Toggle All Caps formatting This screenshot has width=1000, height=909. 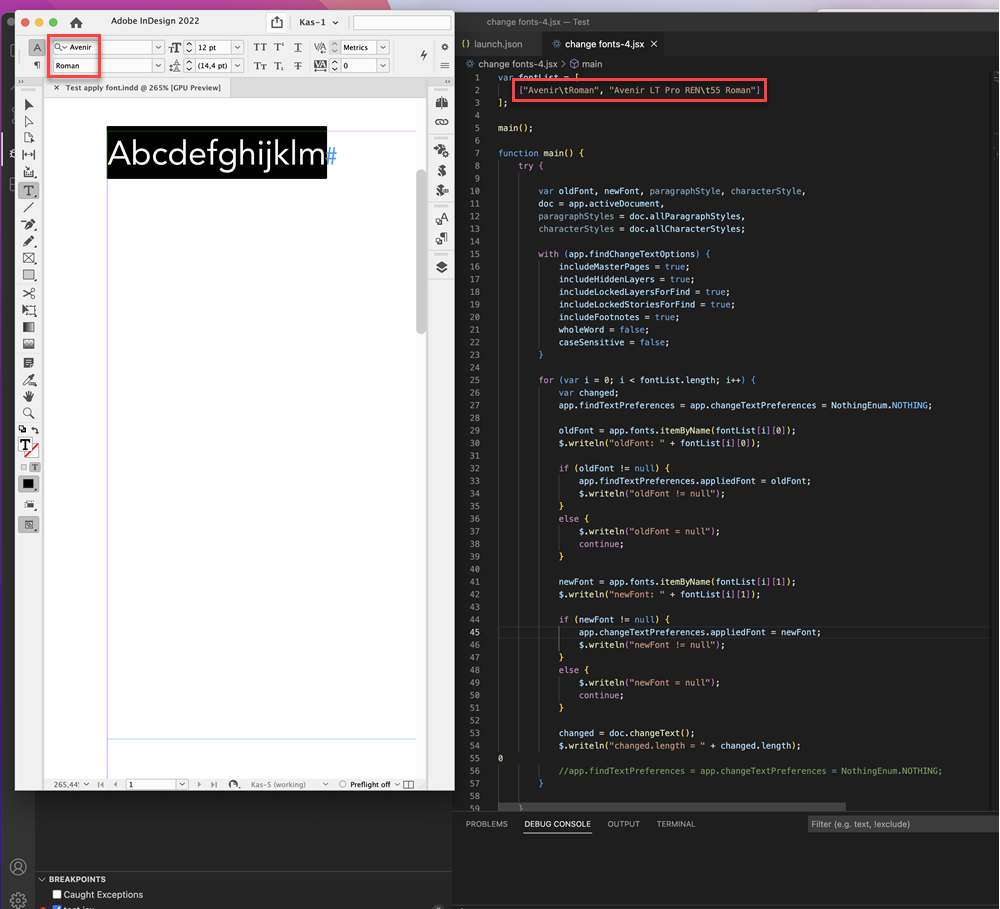pyautogui.click(x=260, y=47)
